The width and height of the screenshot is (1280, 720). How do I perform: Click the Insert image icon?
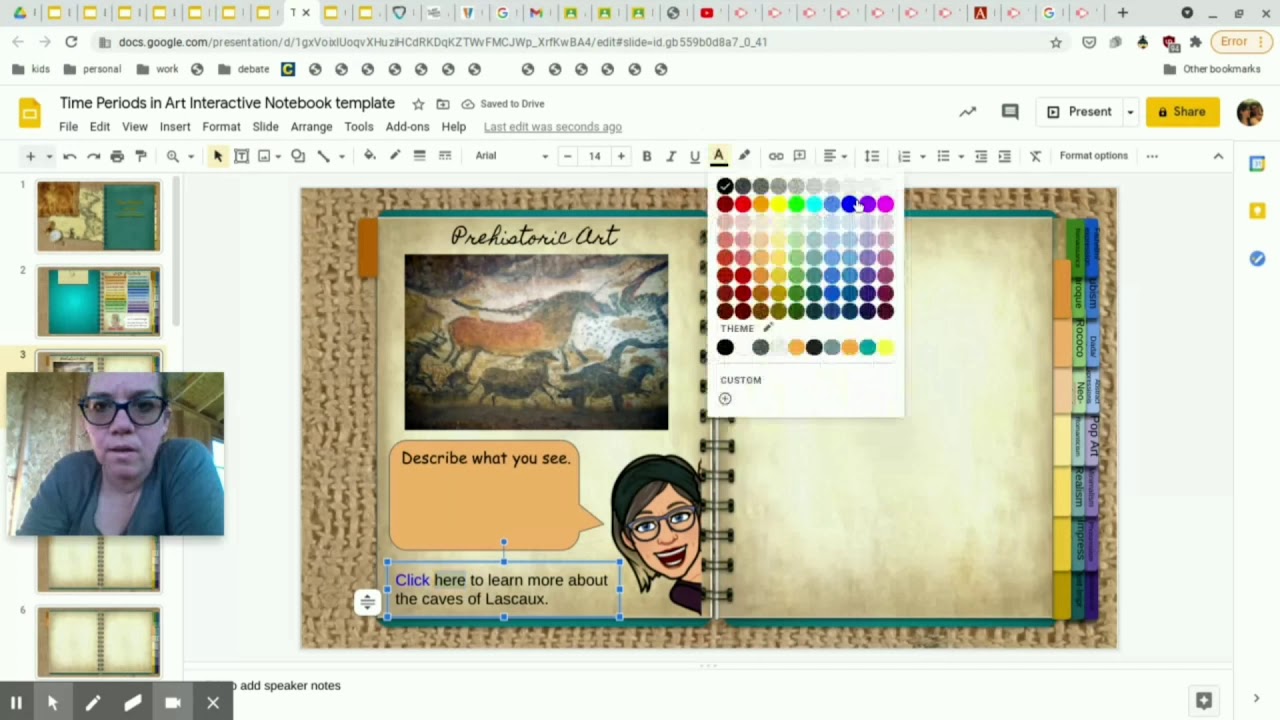264,156
